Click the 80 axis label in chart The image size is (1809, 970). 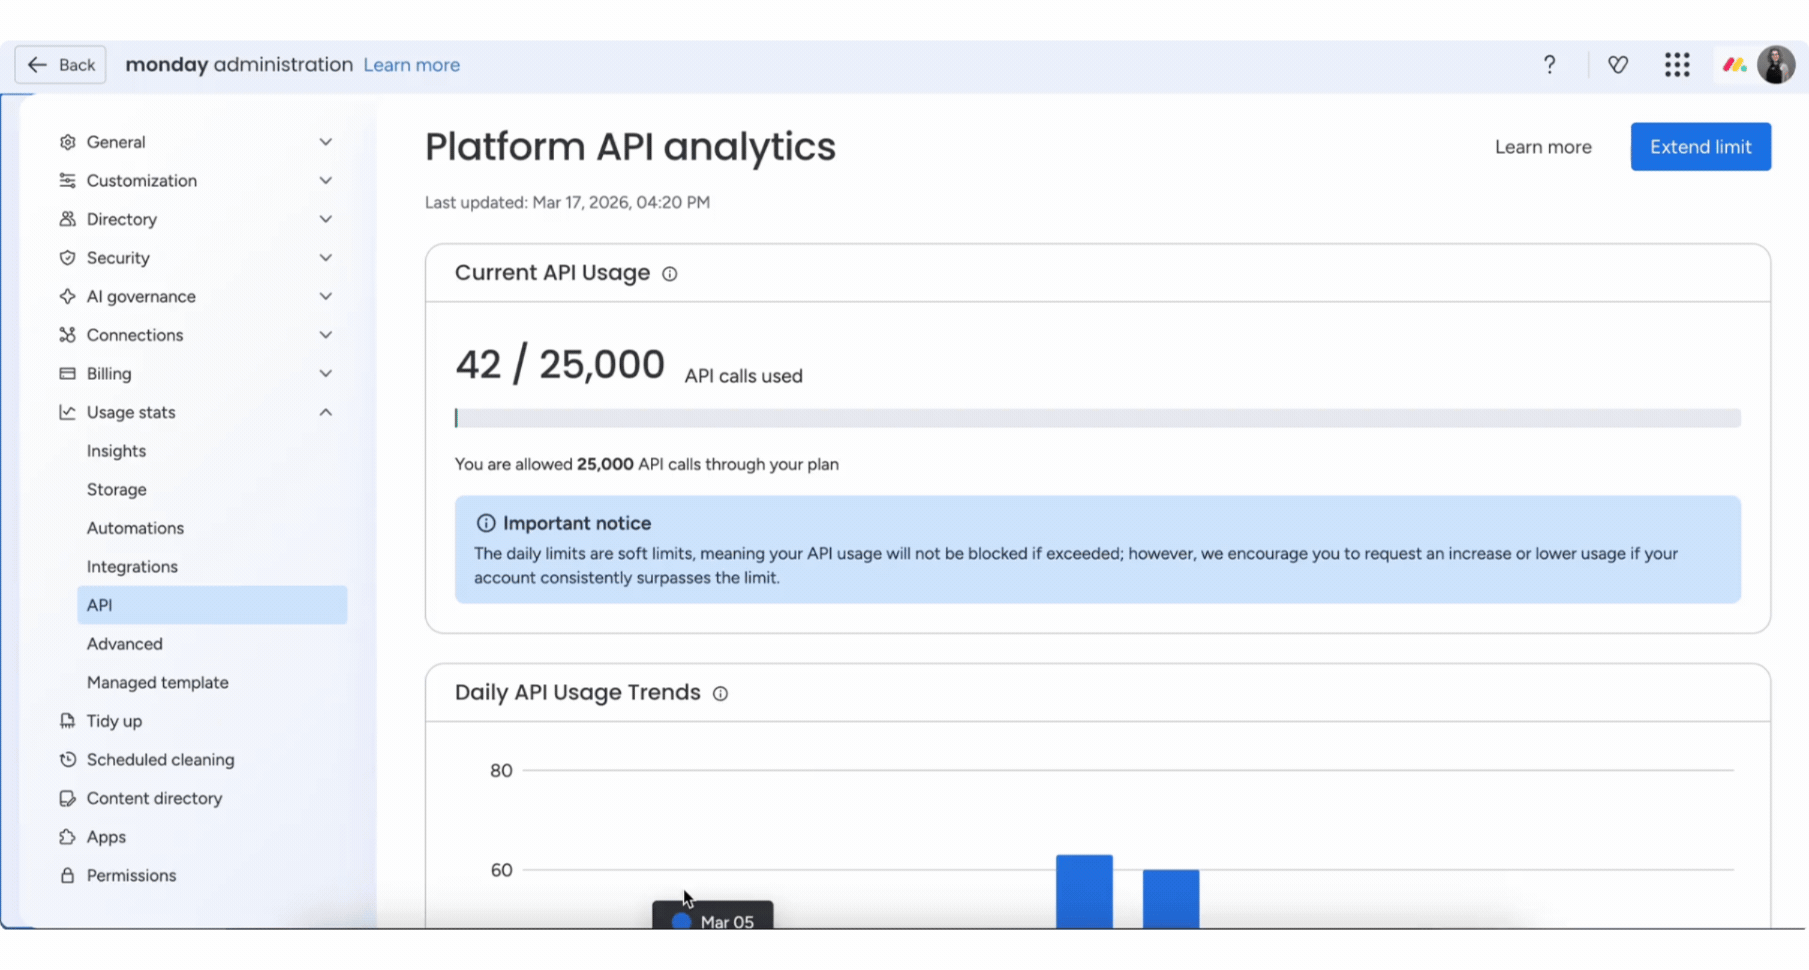click(x=501, y=771)
